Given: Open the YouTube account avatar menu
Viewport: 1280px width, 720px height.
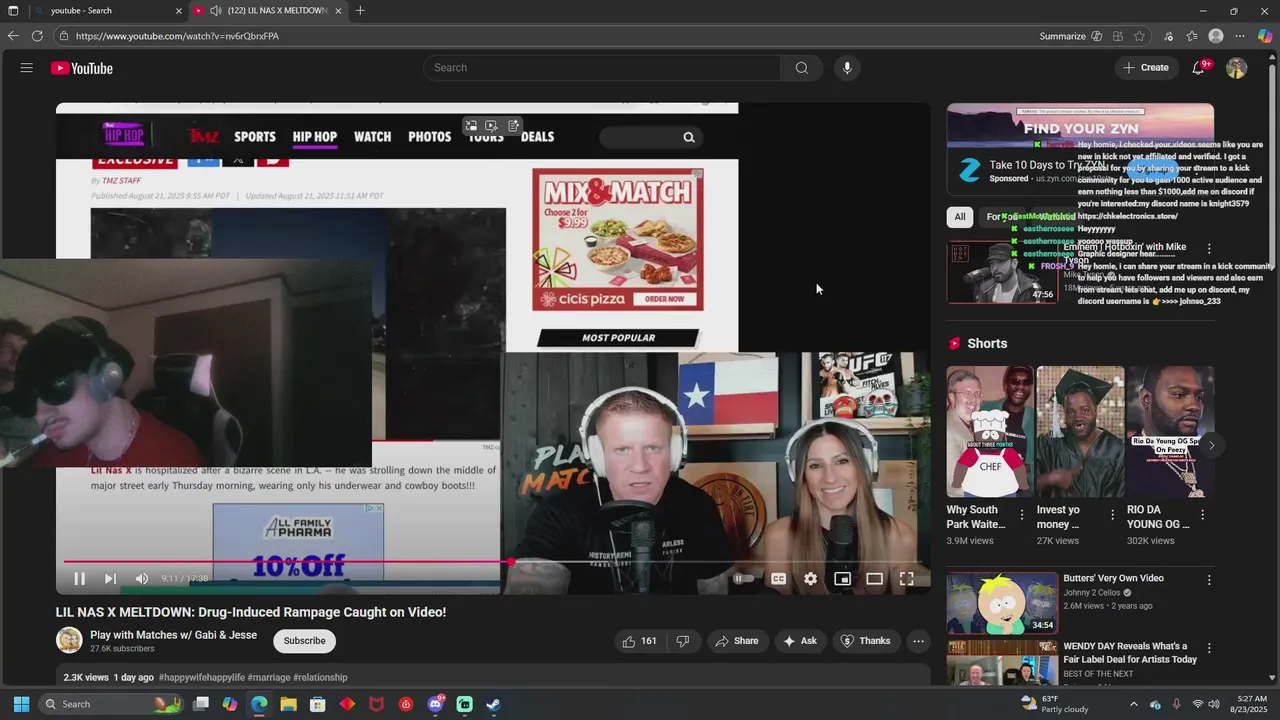Looking at the screenshot, I should 1237,68.
